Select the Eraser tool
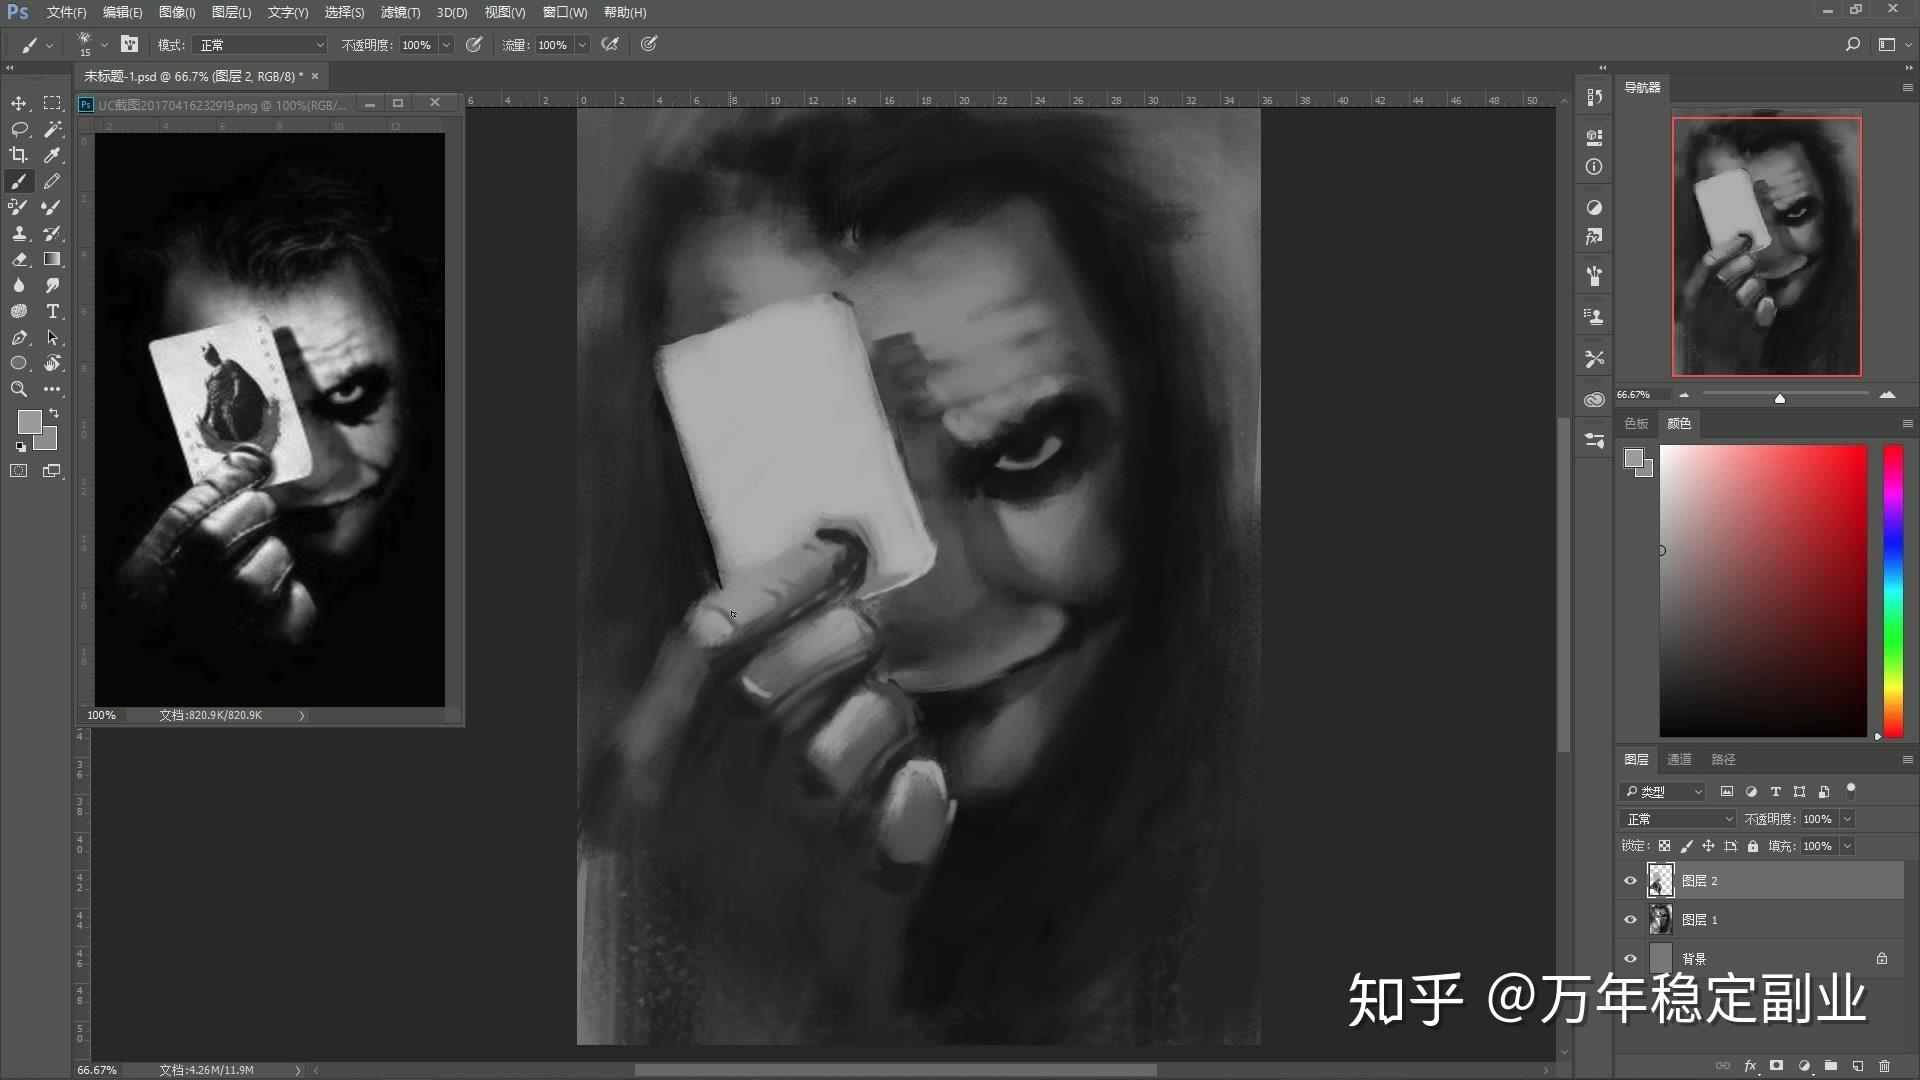The image size is (1920, 1080). tap(19, 259)
